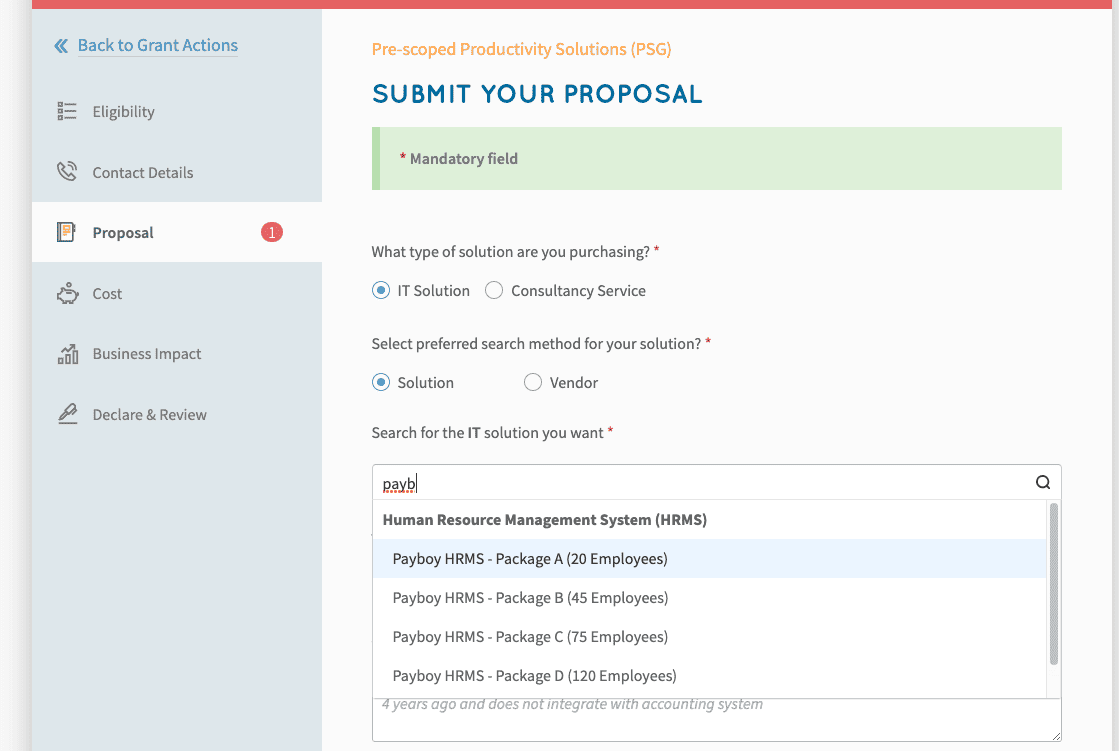Choose Payboy HRMS Package A option
This screenshot has width=1119, height=751.
coord(530,559)
